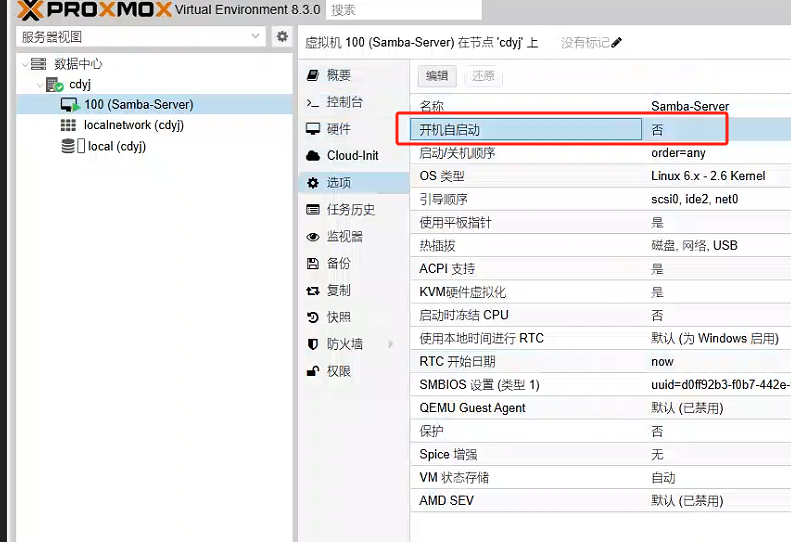This screenshot has width=791, height=542.
Task: Click the 快照 history icon
Action: (x=313, y=317)
